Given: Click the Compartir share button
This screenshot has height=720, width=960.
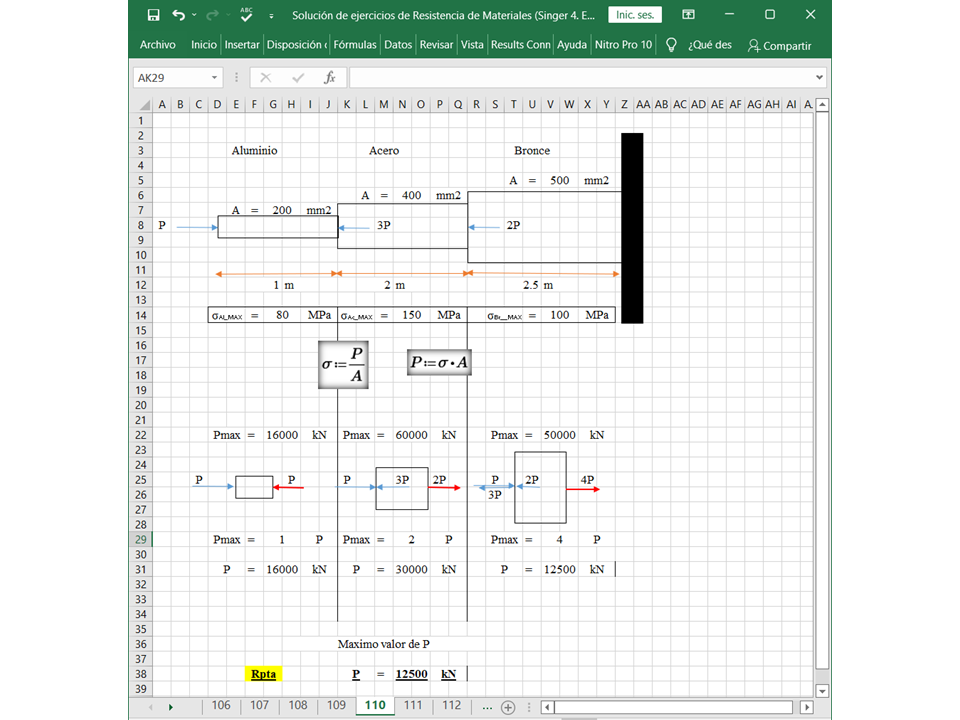Looking at the screenshot, I should point(779,45).
